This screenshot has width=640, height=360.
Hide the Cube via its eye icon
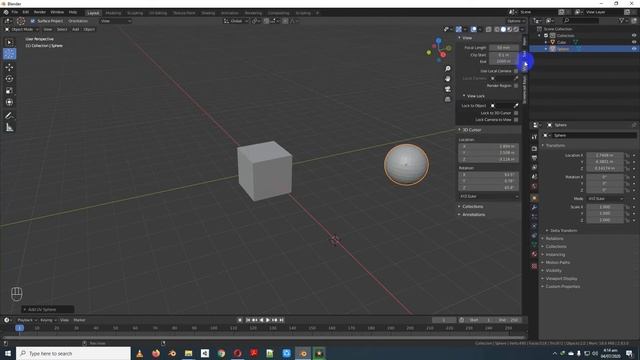click(634, 42)
